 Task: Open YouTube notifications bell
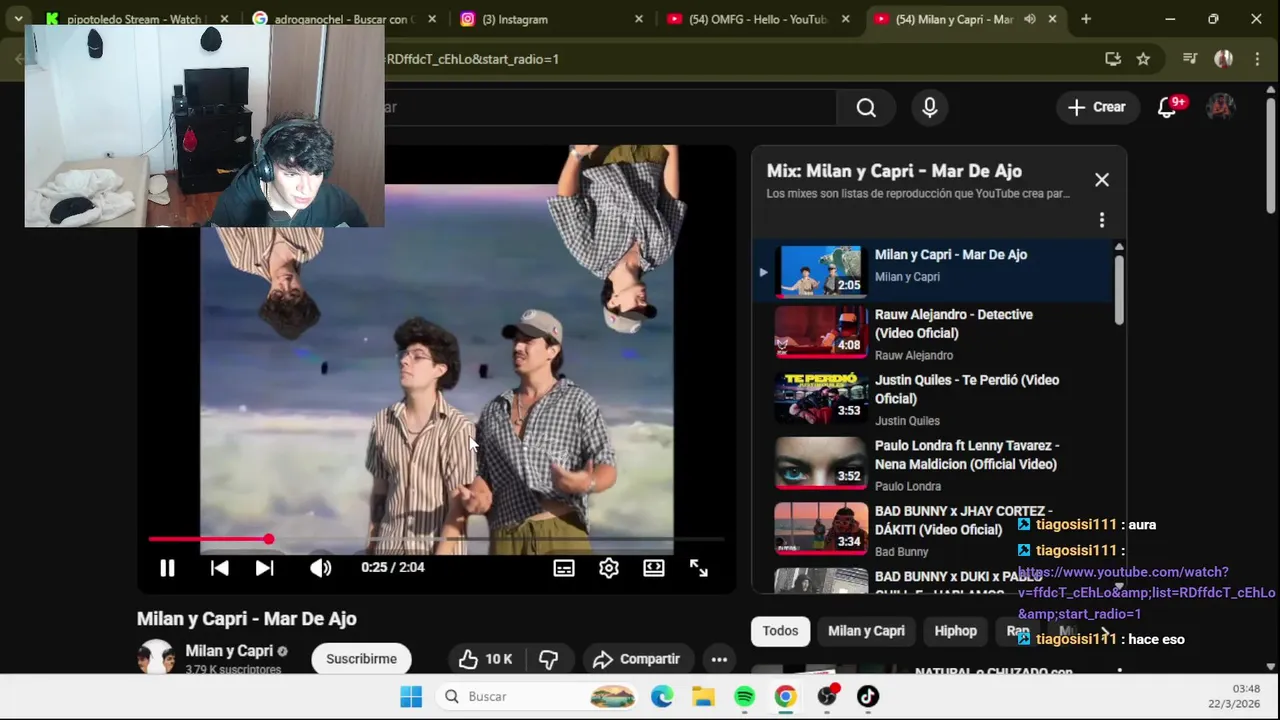[x=1167, y=107]
